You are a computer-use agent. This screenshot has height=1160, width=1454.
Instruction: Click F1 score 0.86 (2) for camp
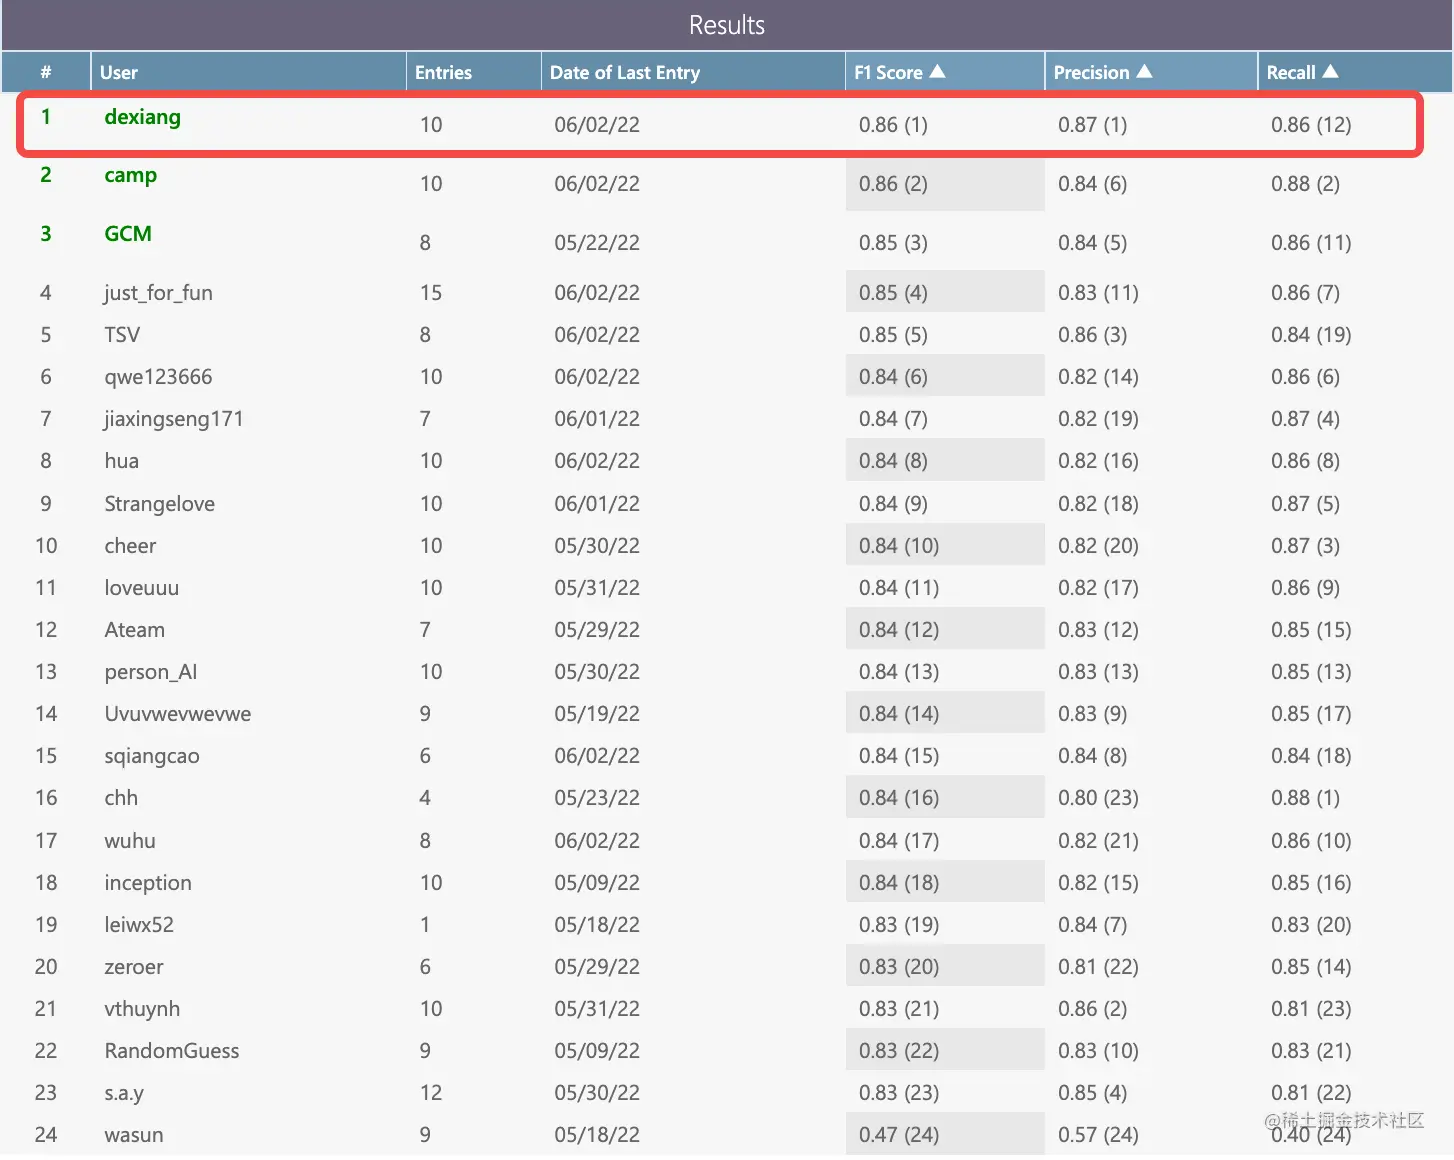pos(893,184)
